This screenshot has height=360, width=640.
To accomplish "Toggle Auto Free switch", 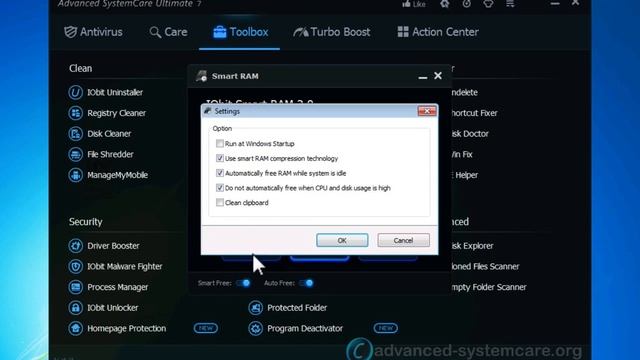I will tap(306, 283).
